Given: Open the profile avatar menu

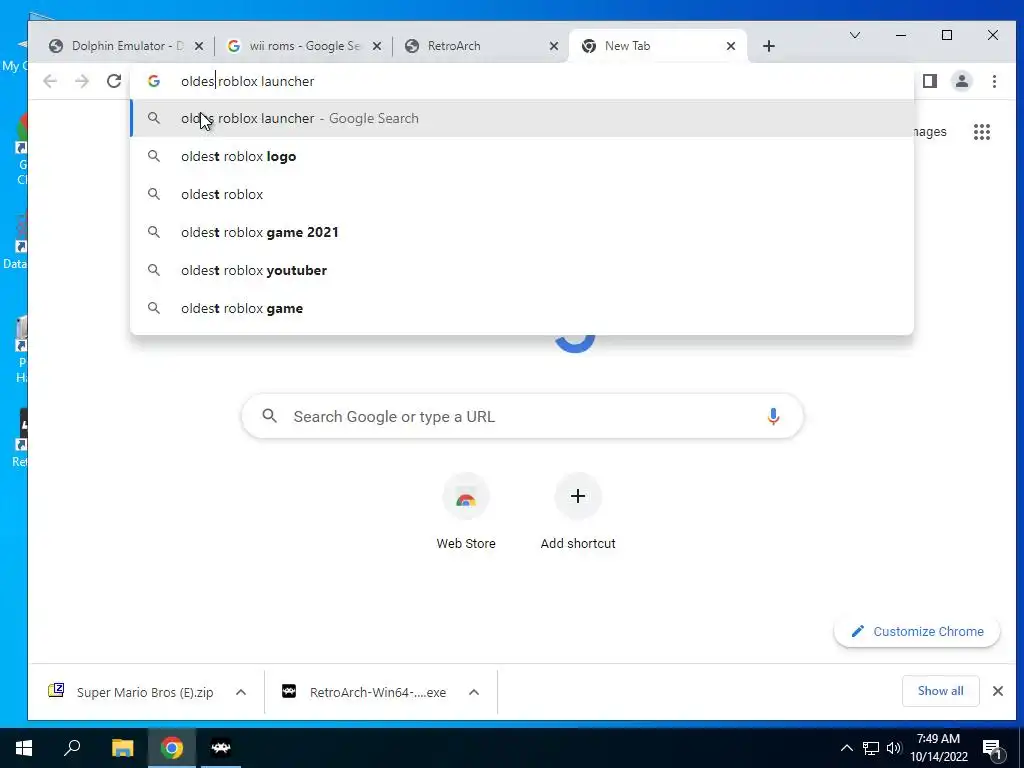Looking at the screenshot, I should (x=962, y=81).
